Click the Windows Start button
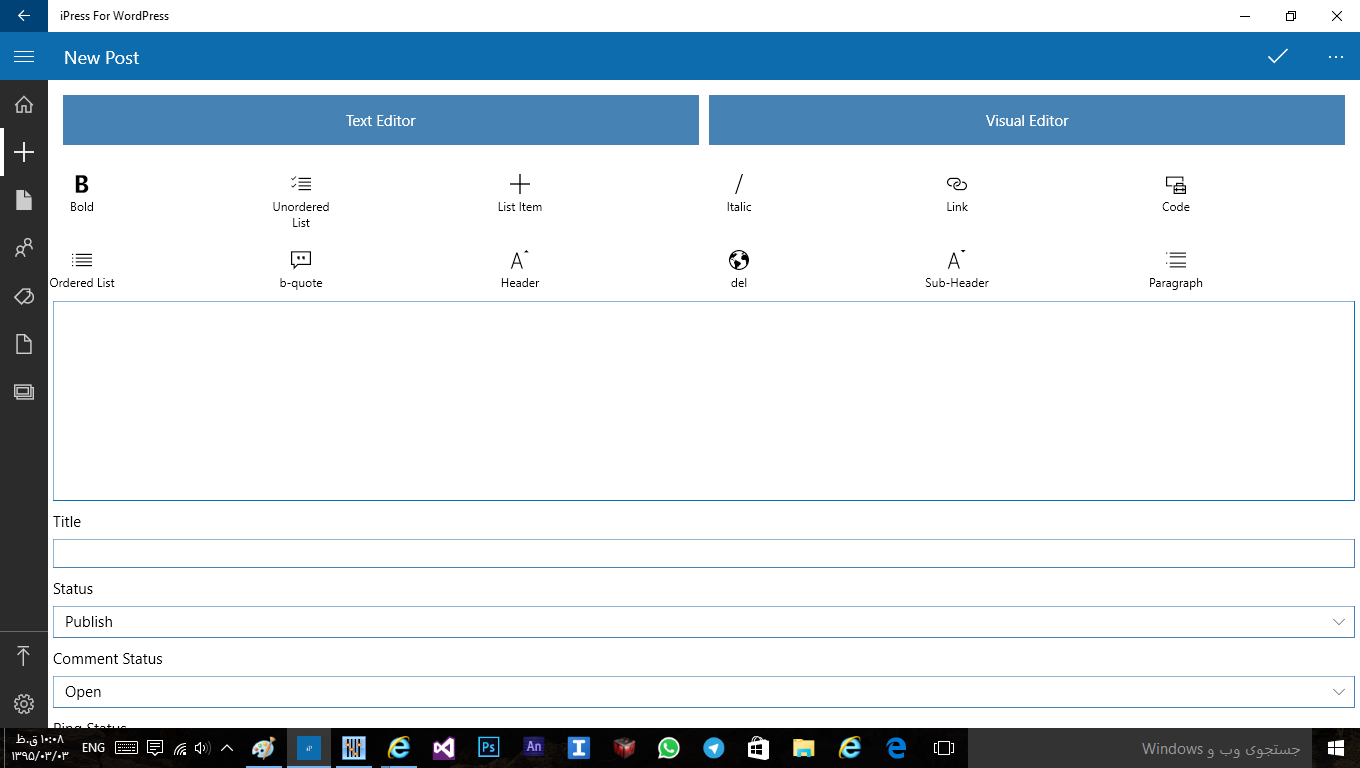Screen dimensions: 1360x768 (x=1336, y=748)
